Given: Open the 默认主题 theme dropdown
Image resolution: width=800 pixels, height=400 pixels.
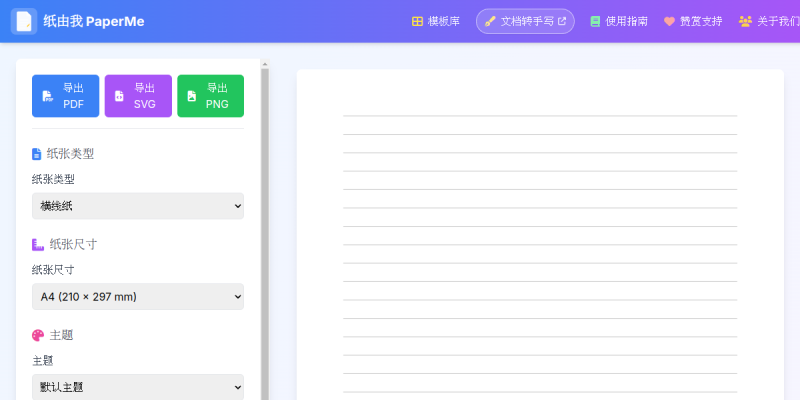Looking at the screenshot, I should (138, 387).
